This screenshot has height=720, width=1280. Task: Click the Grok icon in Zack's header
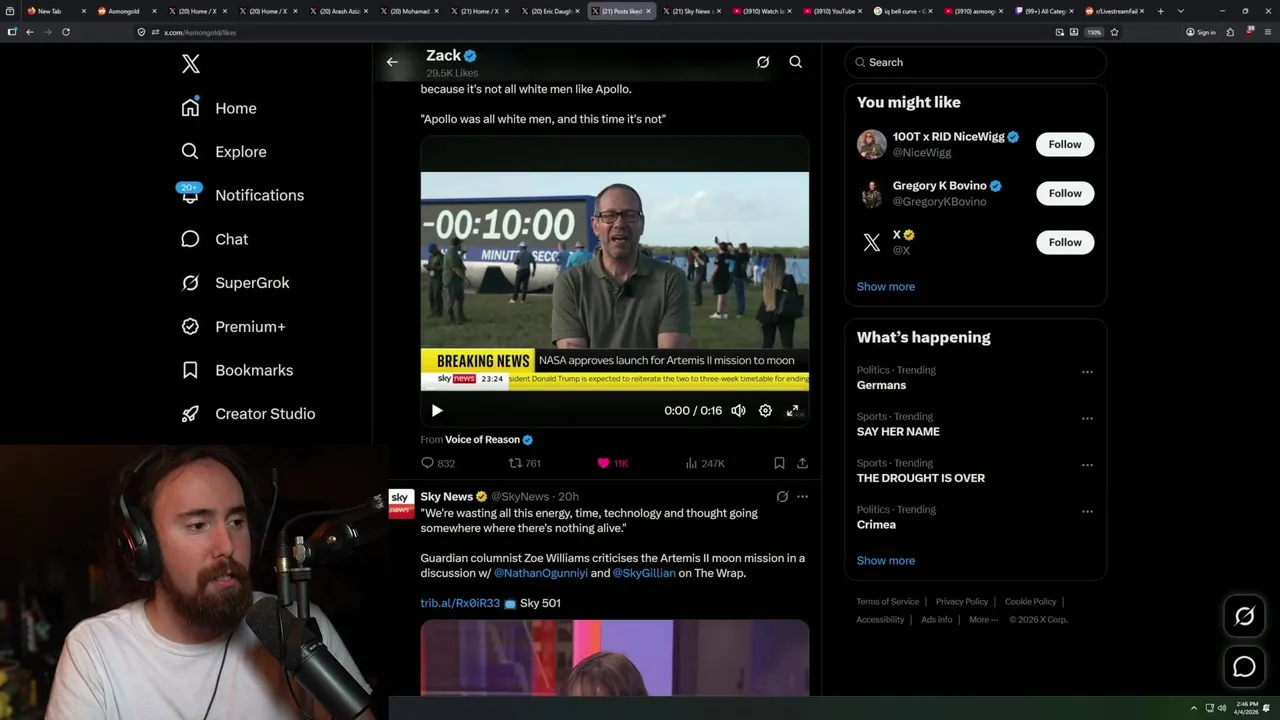tap(763, 62)
